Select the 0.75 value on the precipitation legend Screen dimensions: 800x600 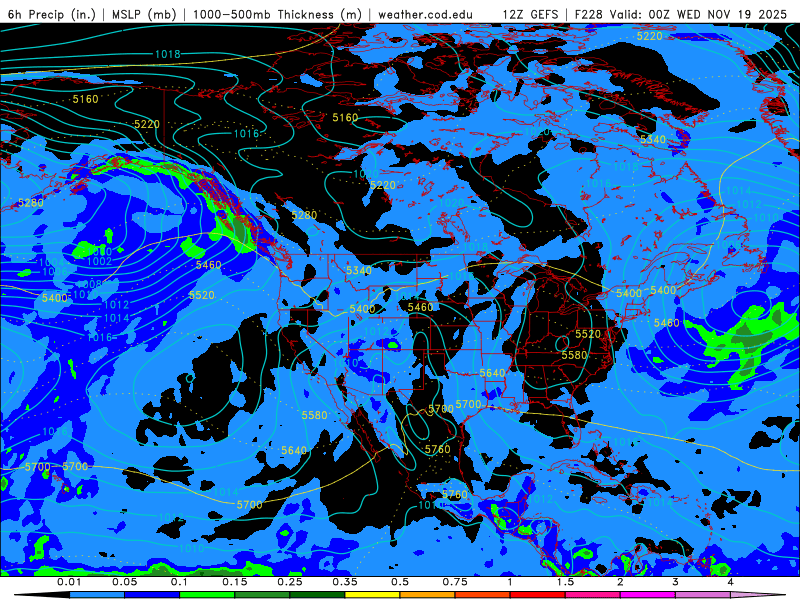[x=455, y=582]
